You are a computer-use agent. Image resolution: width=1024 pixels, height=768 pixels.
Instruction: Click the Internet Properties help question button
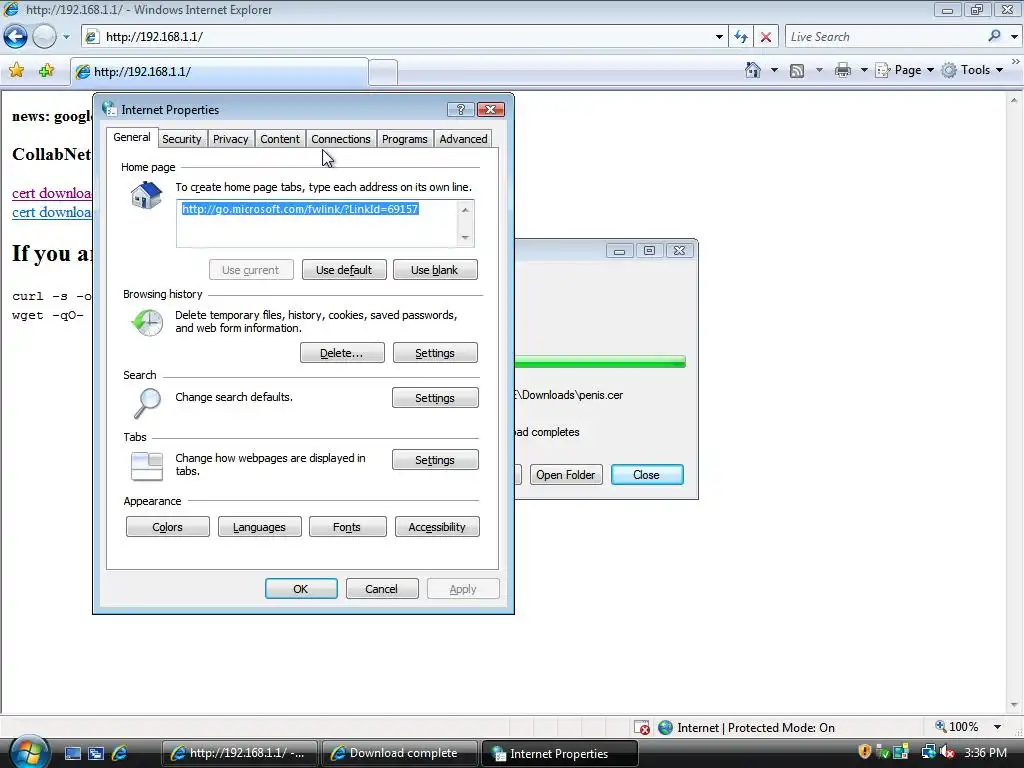(x=460, y=109)
